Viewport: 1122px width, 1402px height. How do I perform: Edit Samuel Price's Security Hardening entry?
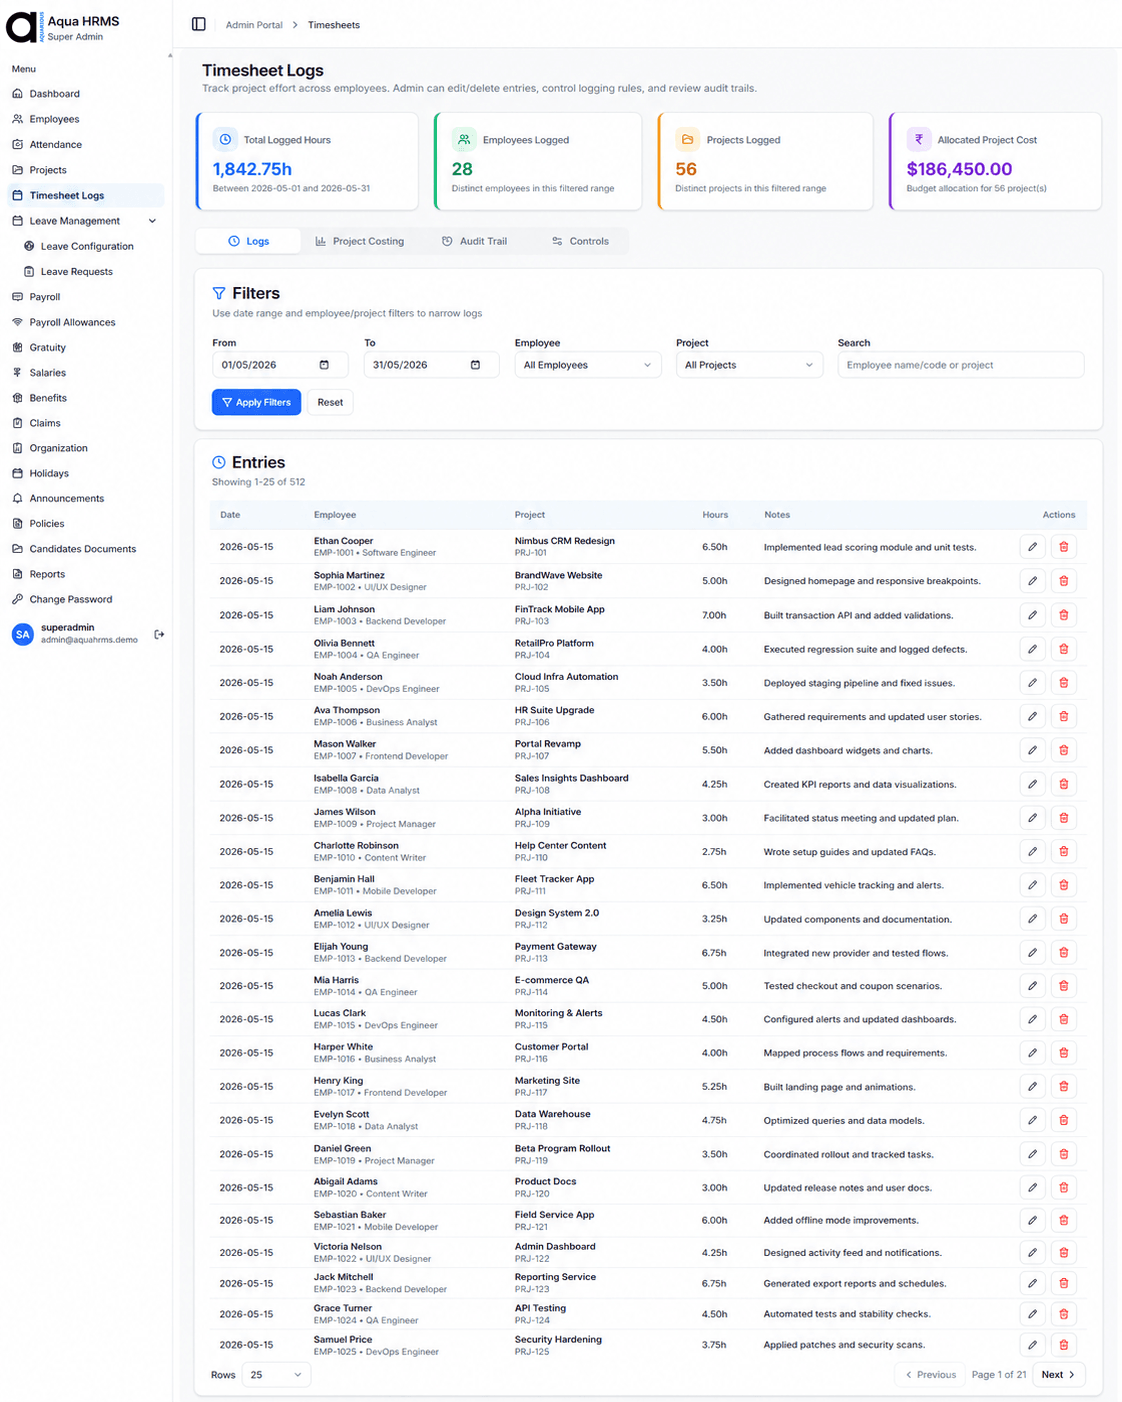pos(1032,1345)
